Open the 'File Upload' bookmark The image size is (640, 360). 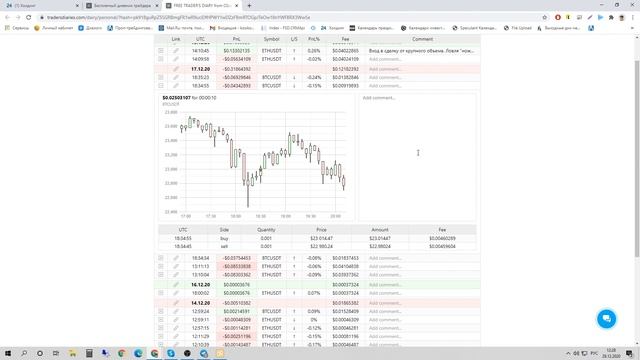(518, 28)
